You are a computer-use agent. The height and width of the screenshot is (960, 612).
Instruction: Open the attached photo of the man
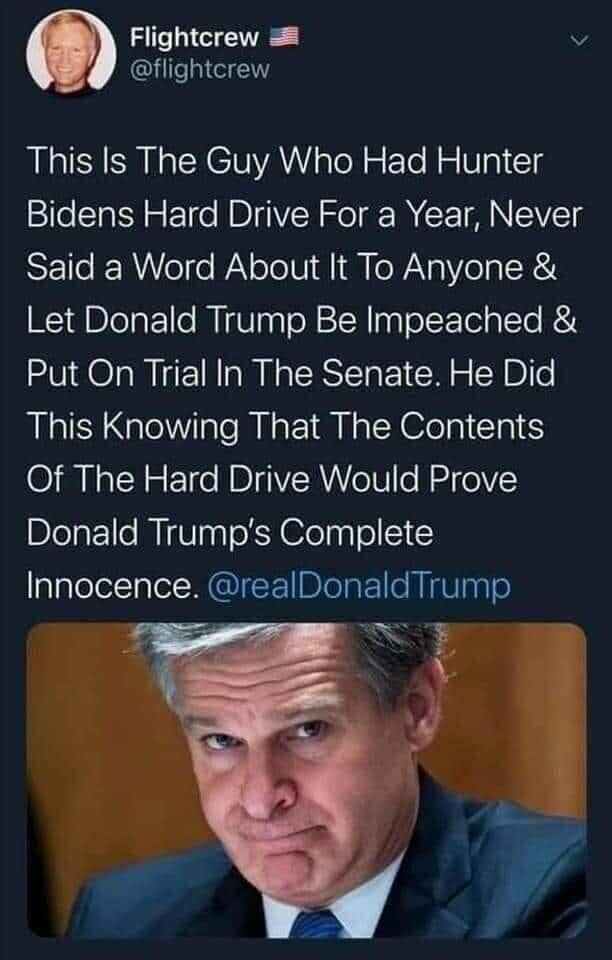(307, 779)
